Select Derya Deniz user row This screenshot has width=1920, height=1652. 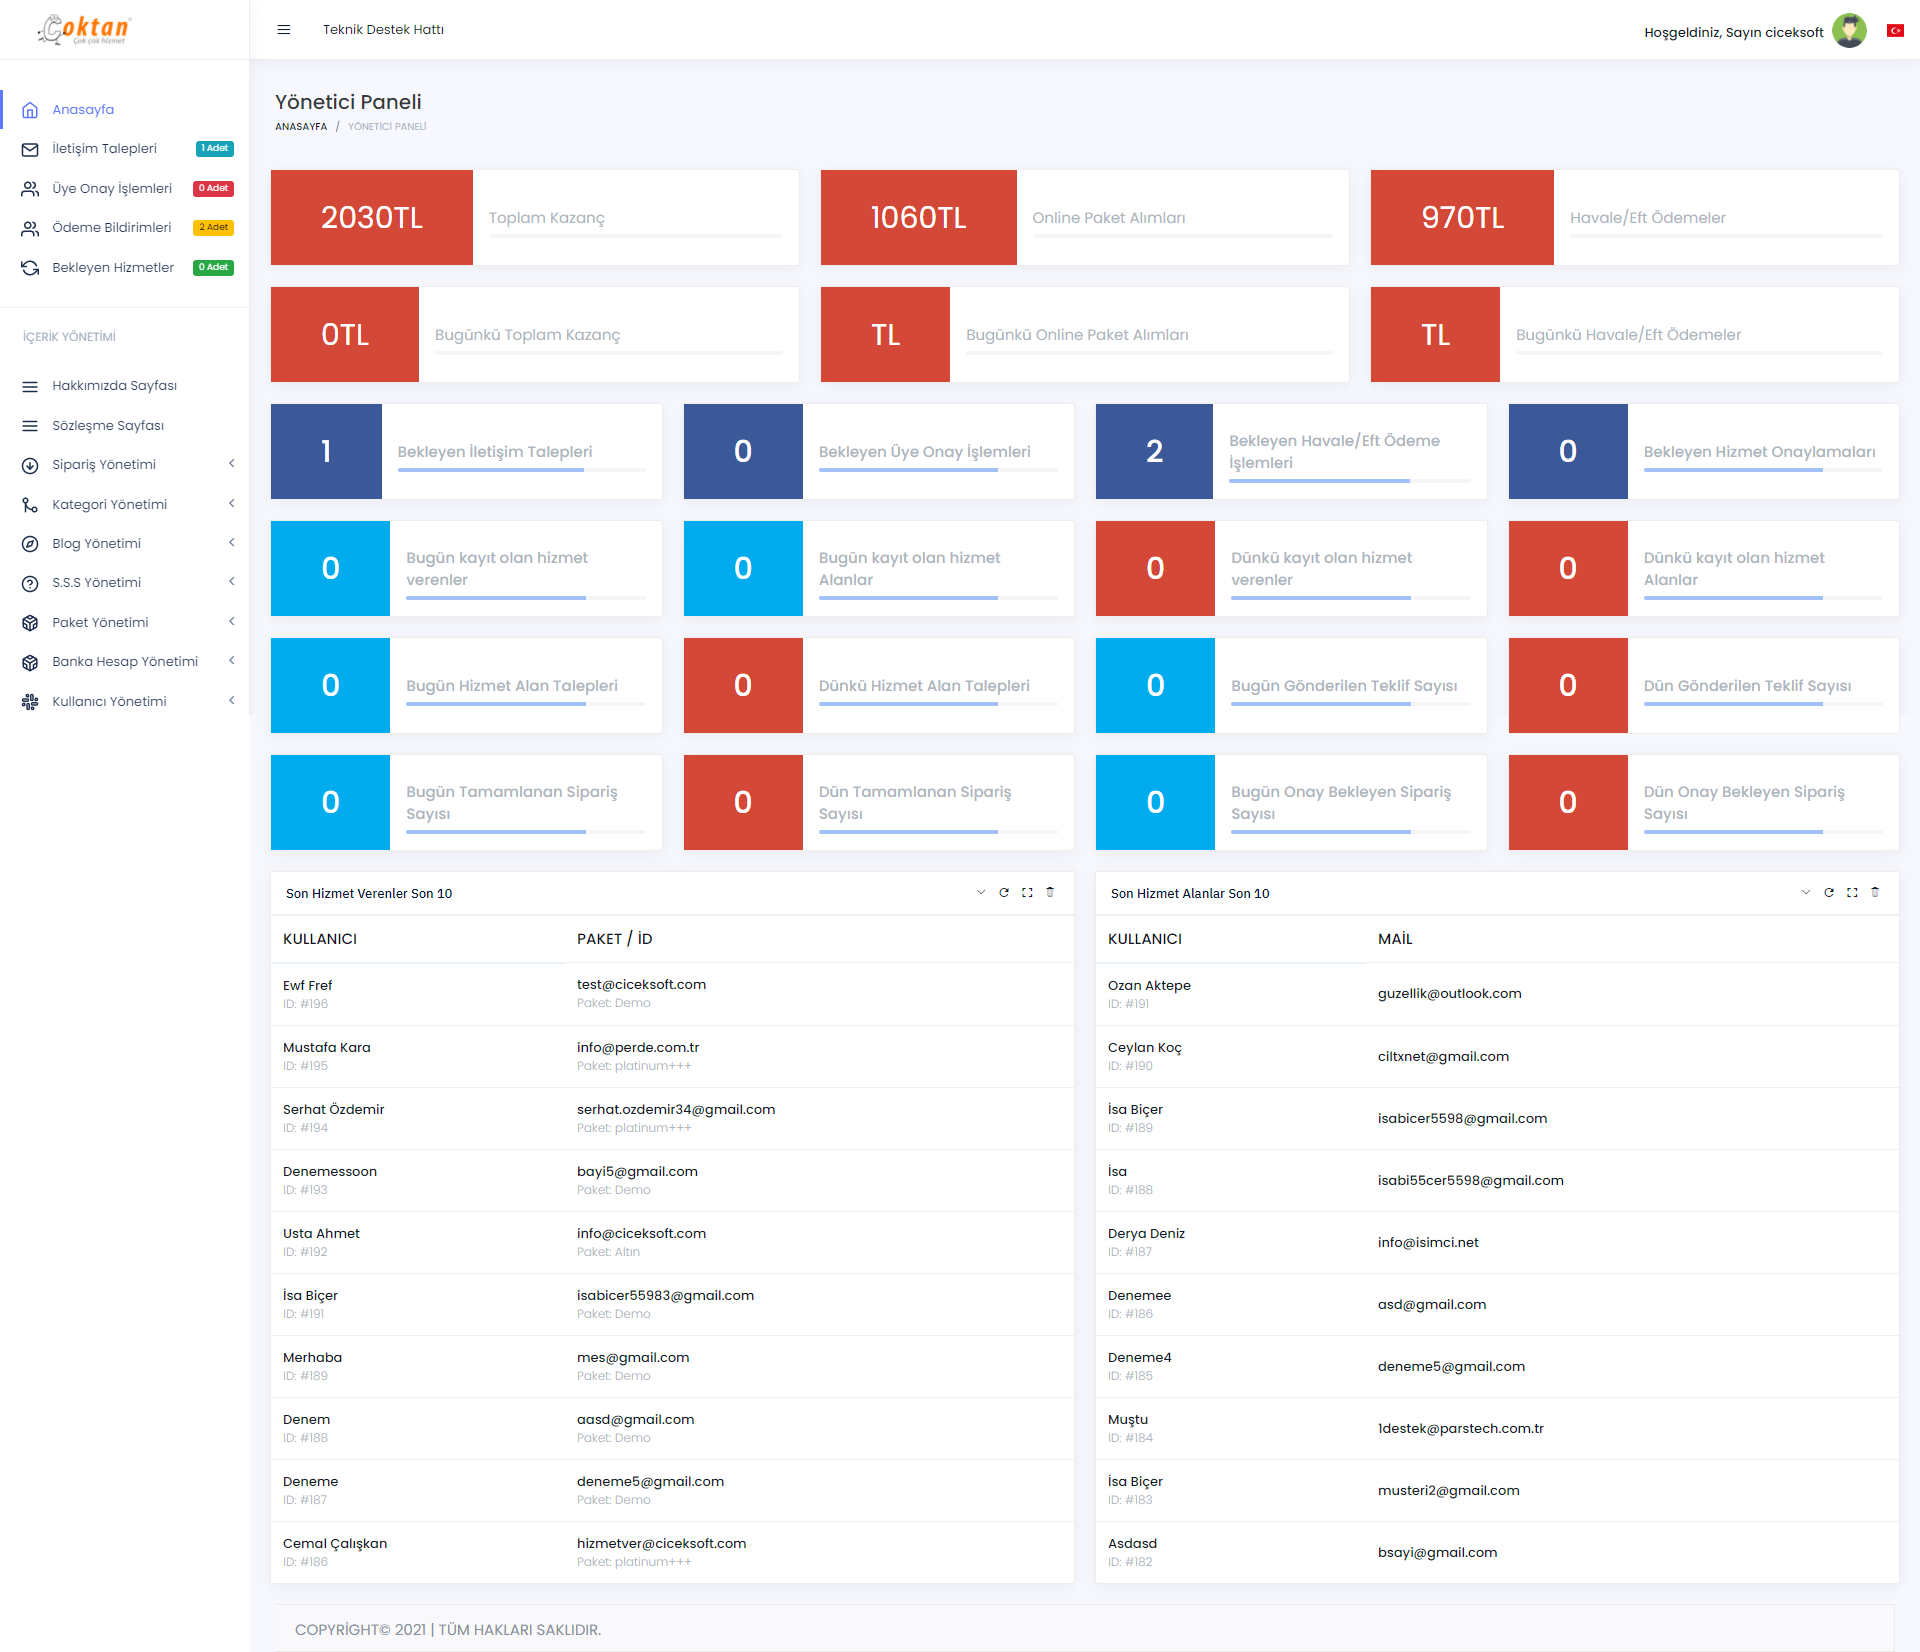point(1497,1243)
